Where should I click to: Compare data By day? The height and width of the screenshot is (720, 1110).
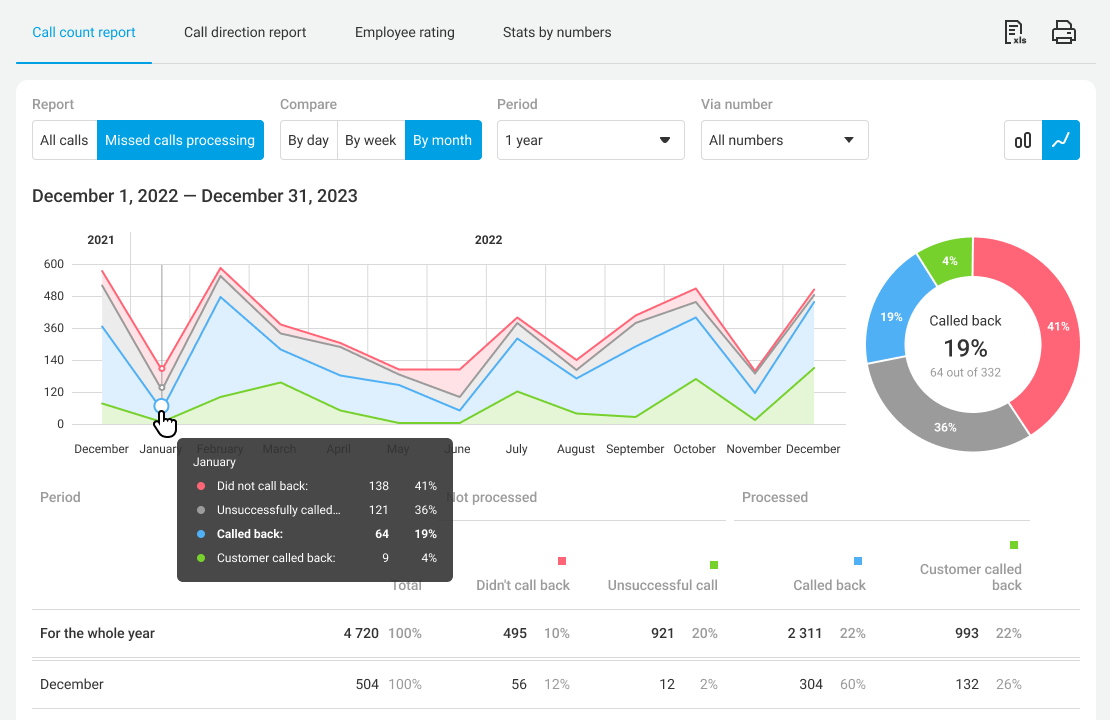pyautogui.click(x=308, y=140)
